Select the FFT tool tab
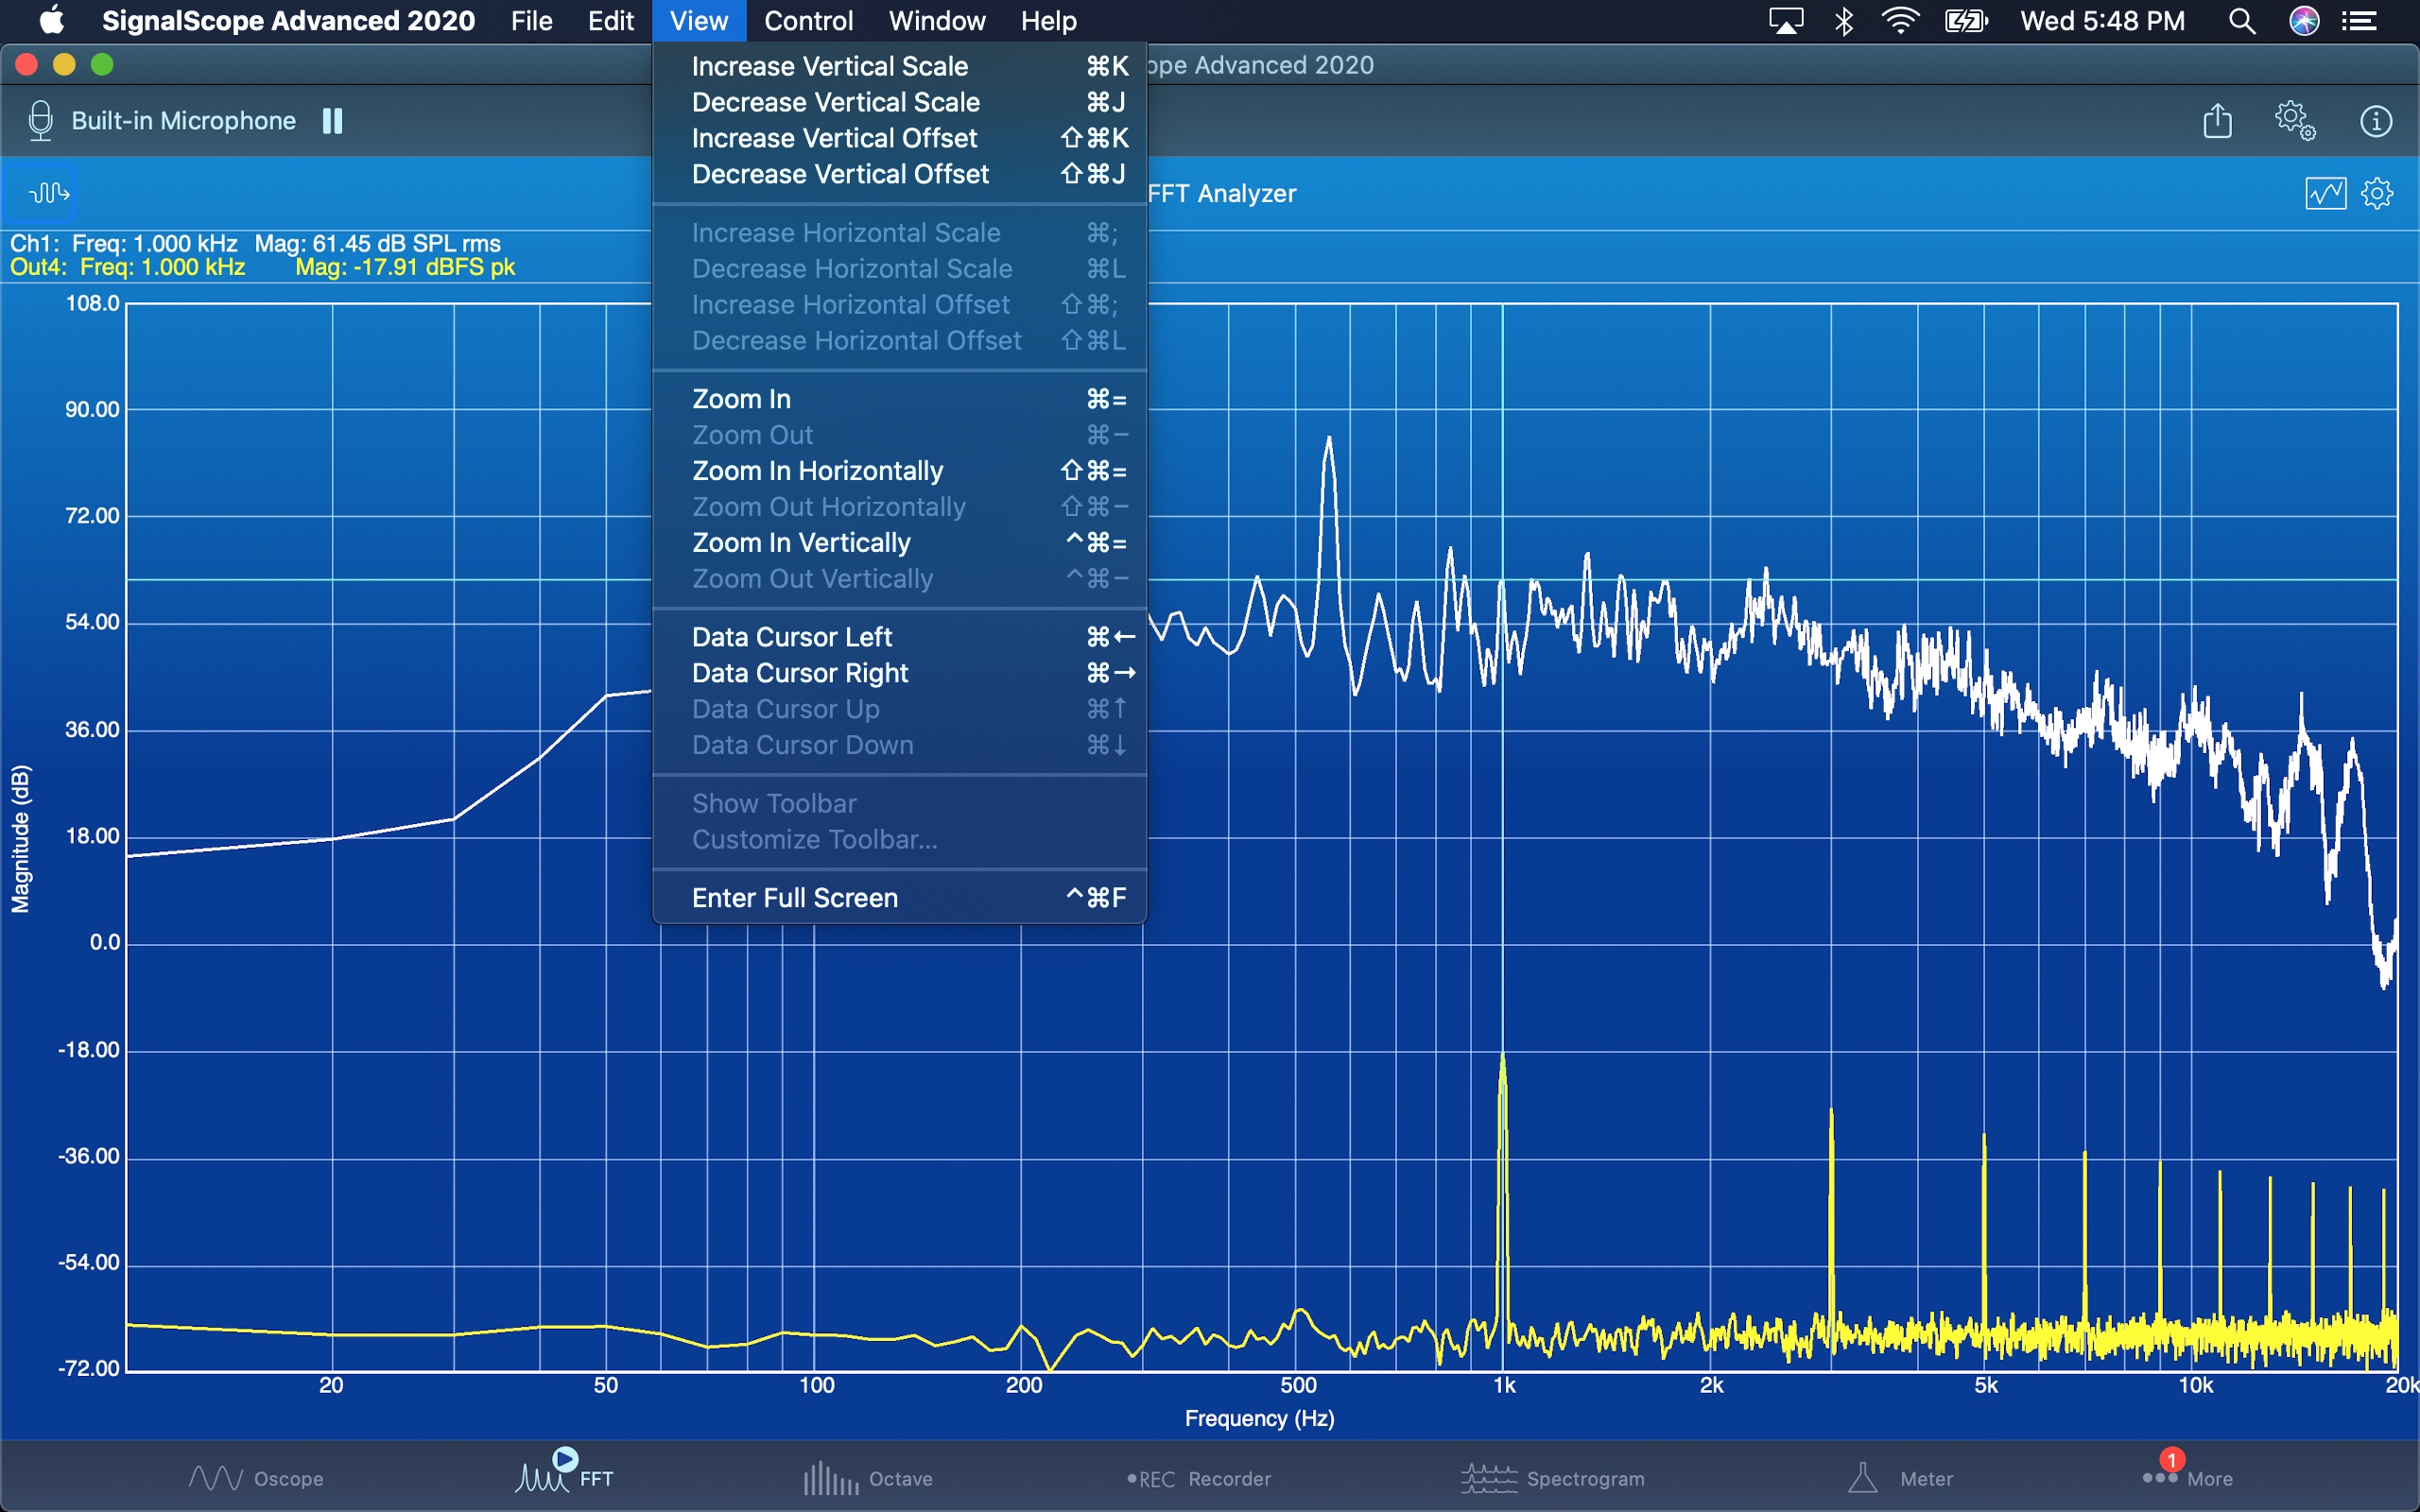Screen dimensions: 2420x1512 [x=565, y=1472]
